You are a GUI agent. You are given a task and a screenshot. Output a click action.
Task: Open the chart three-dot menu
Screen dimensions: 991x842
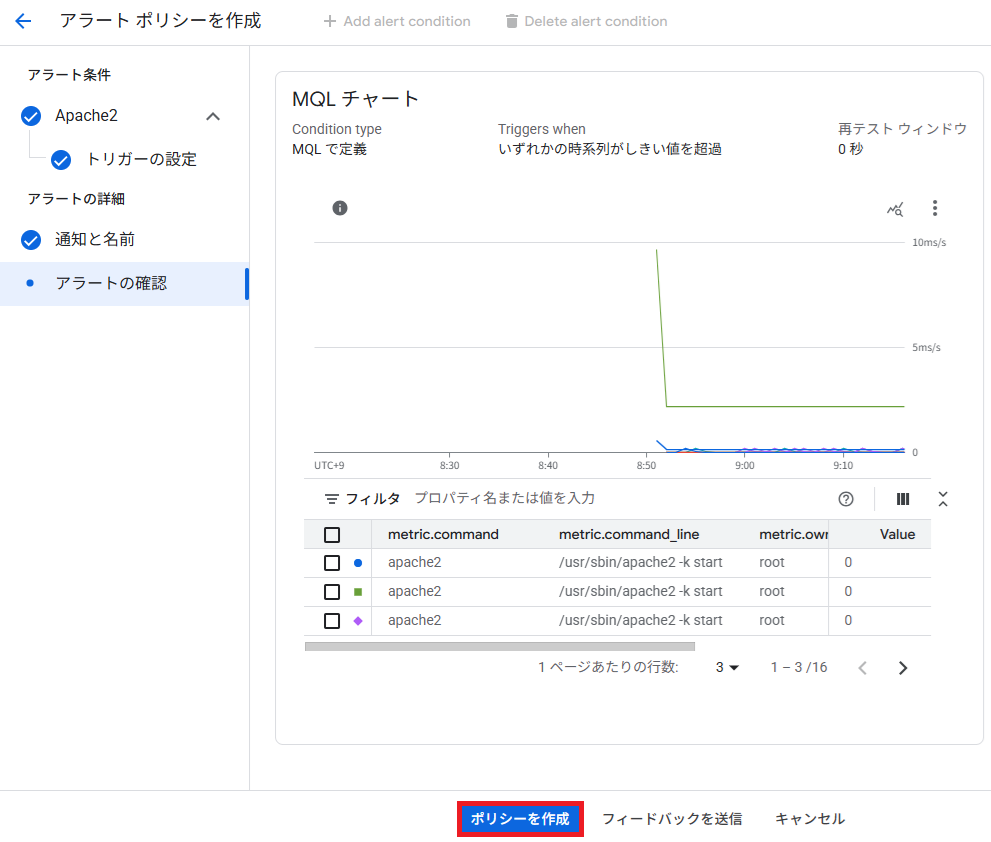pos(935,208)
